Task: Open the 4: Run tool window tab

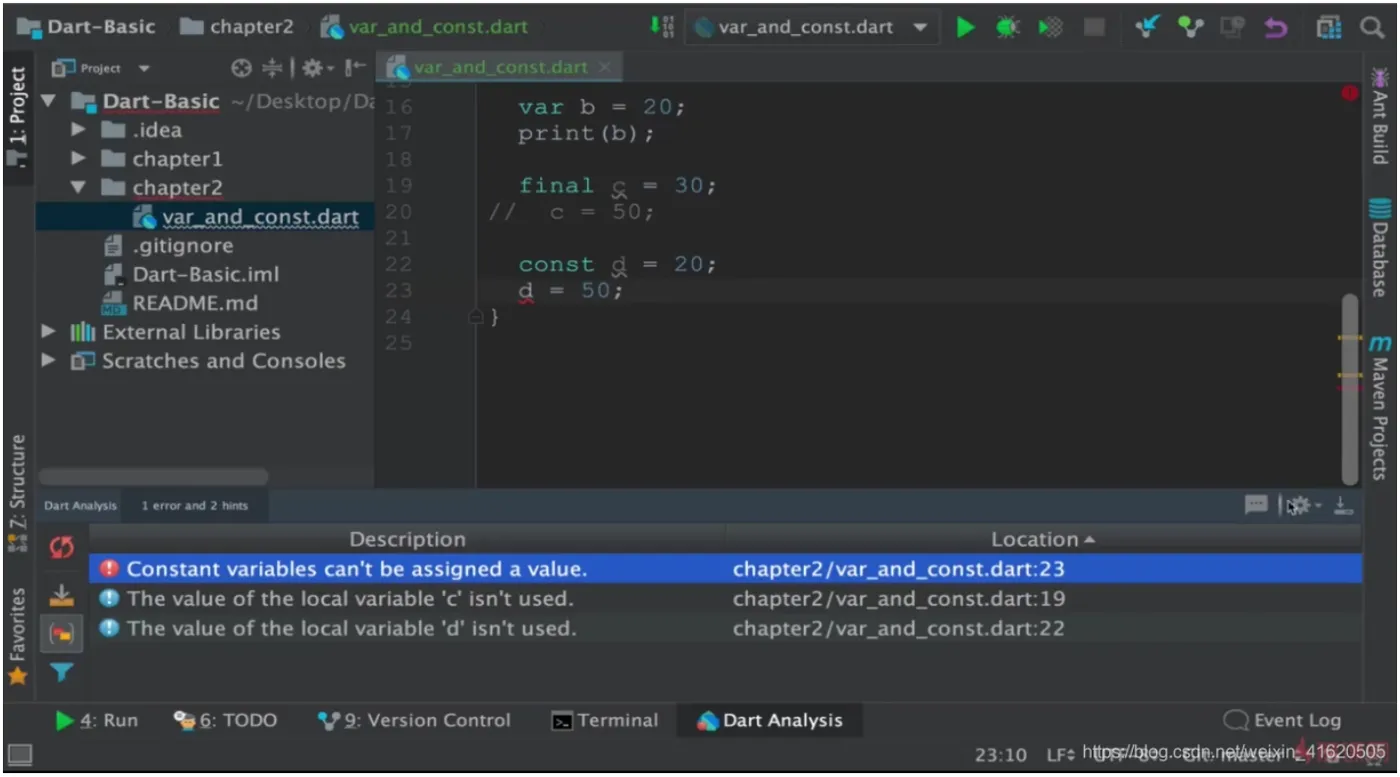Action: tap(97, 720)
